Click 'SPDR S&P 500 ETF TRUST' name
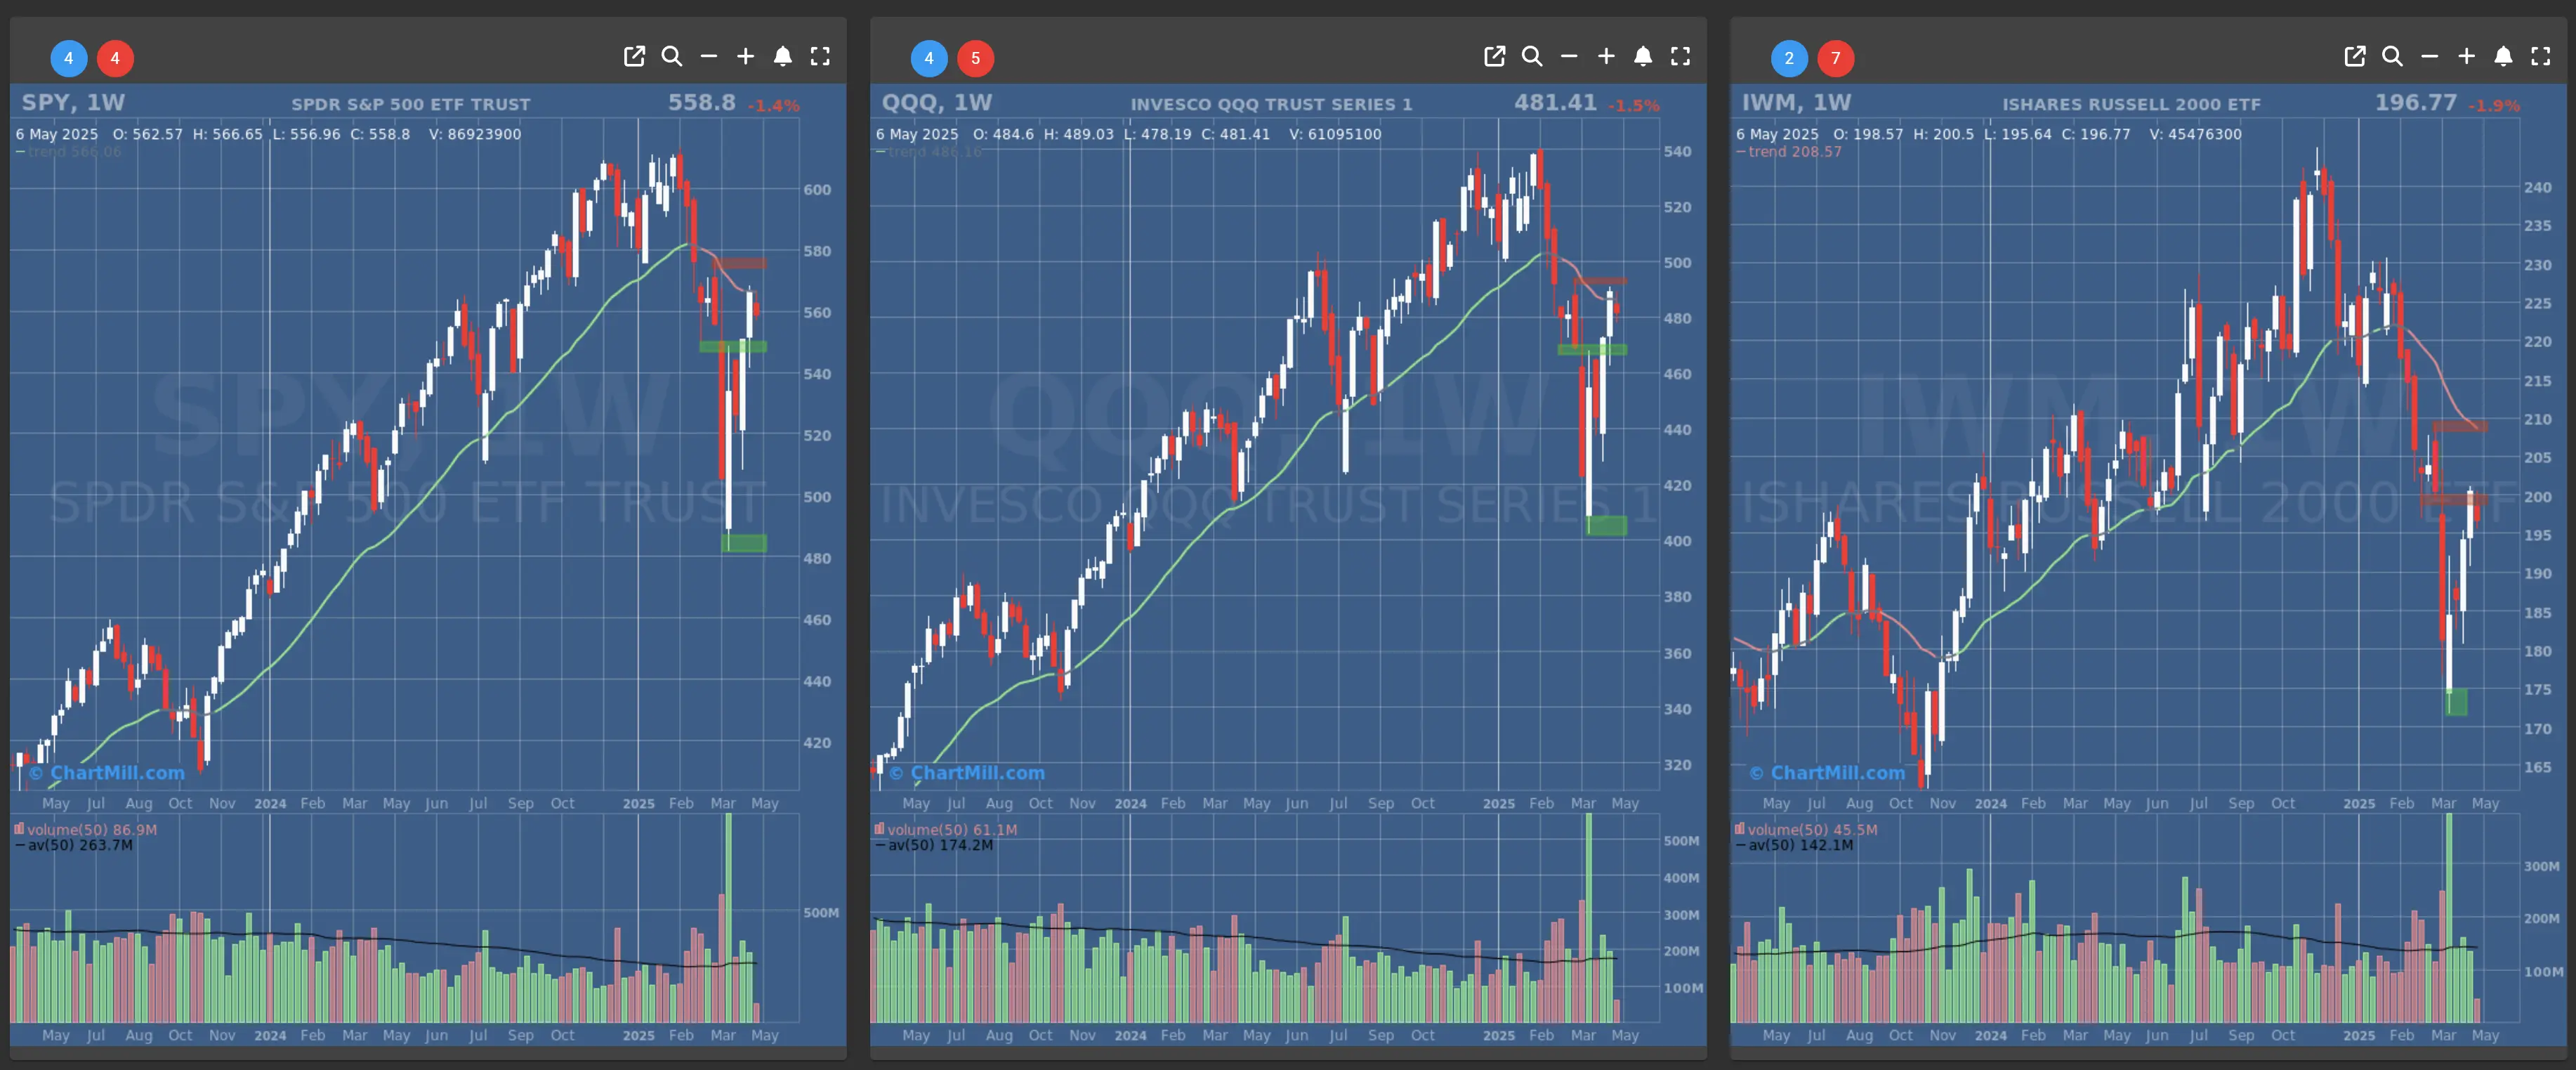This screenshot has width=2576, height=1070. coord(411,104)
